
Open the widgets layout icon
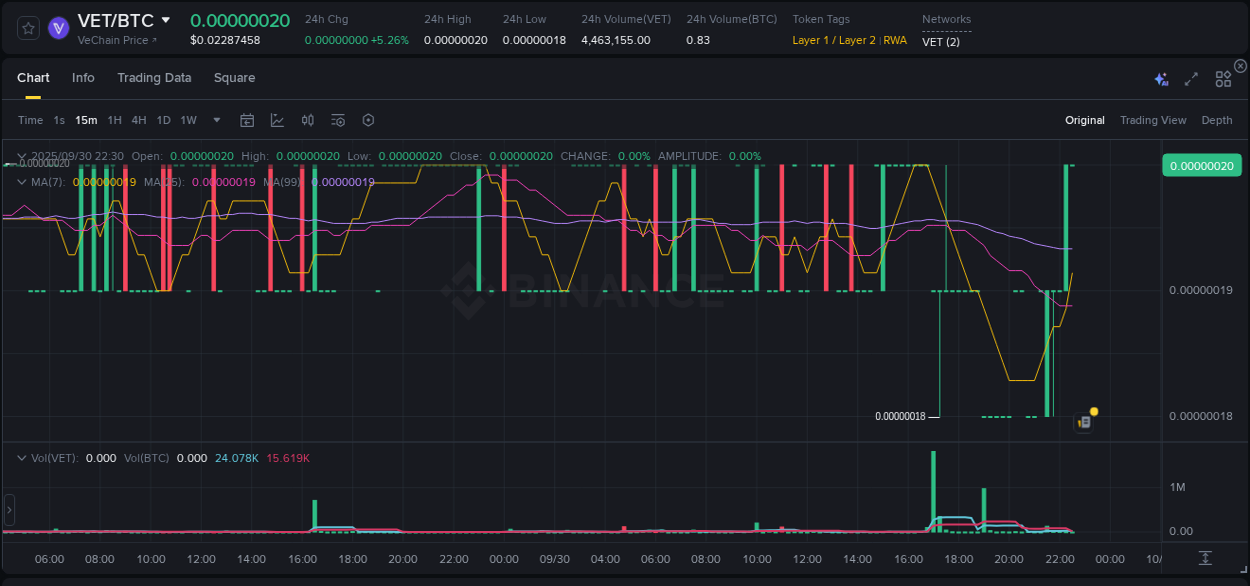coord(1222,78)
